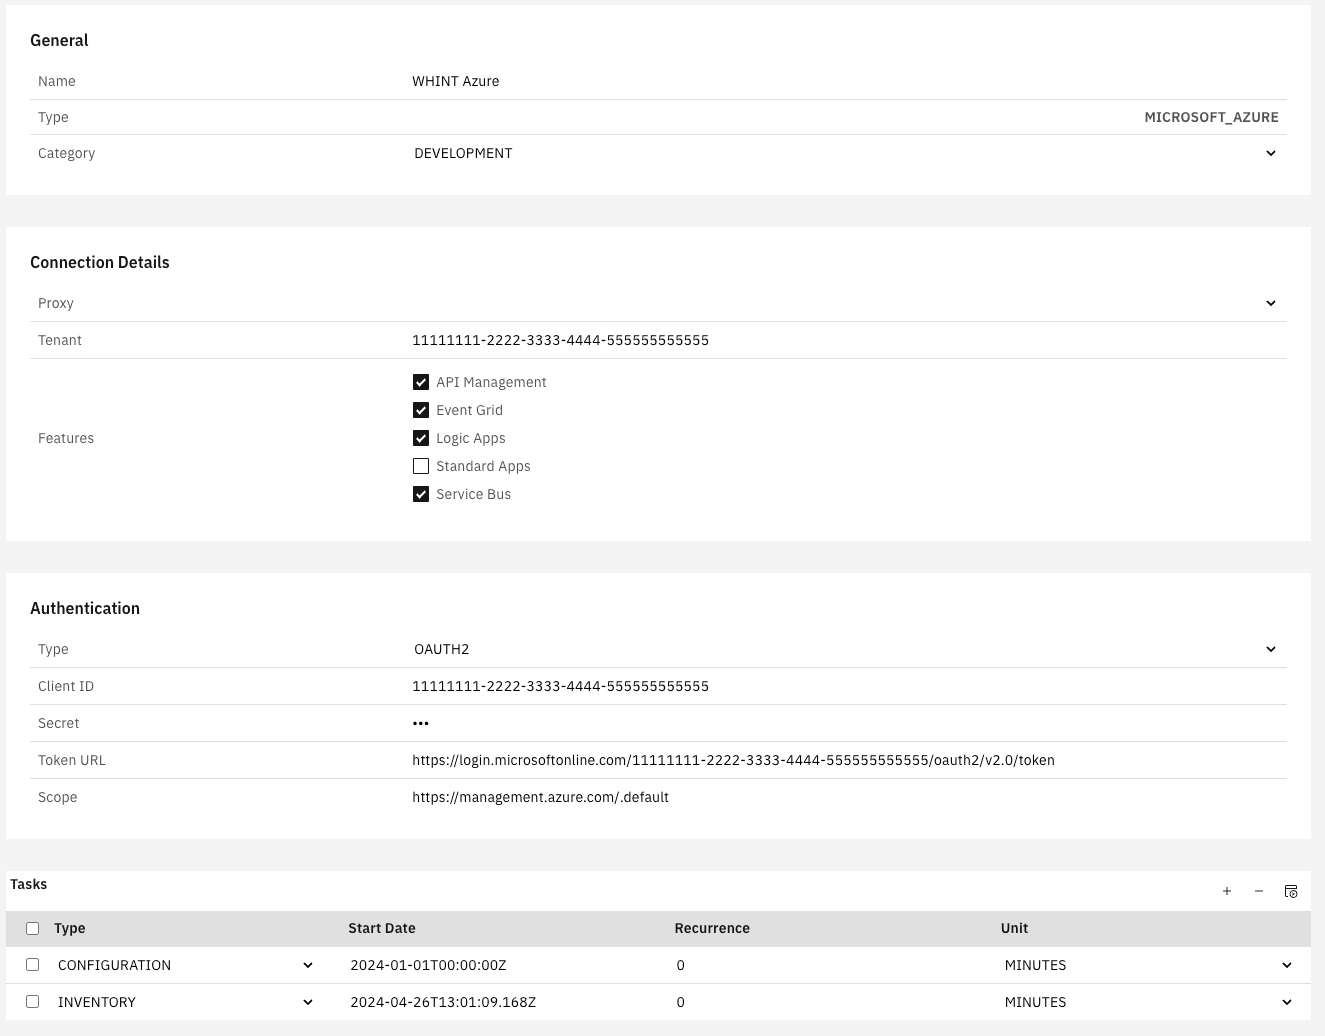Enable the Standard Apps checkbox

pos(421,466)
